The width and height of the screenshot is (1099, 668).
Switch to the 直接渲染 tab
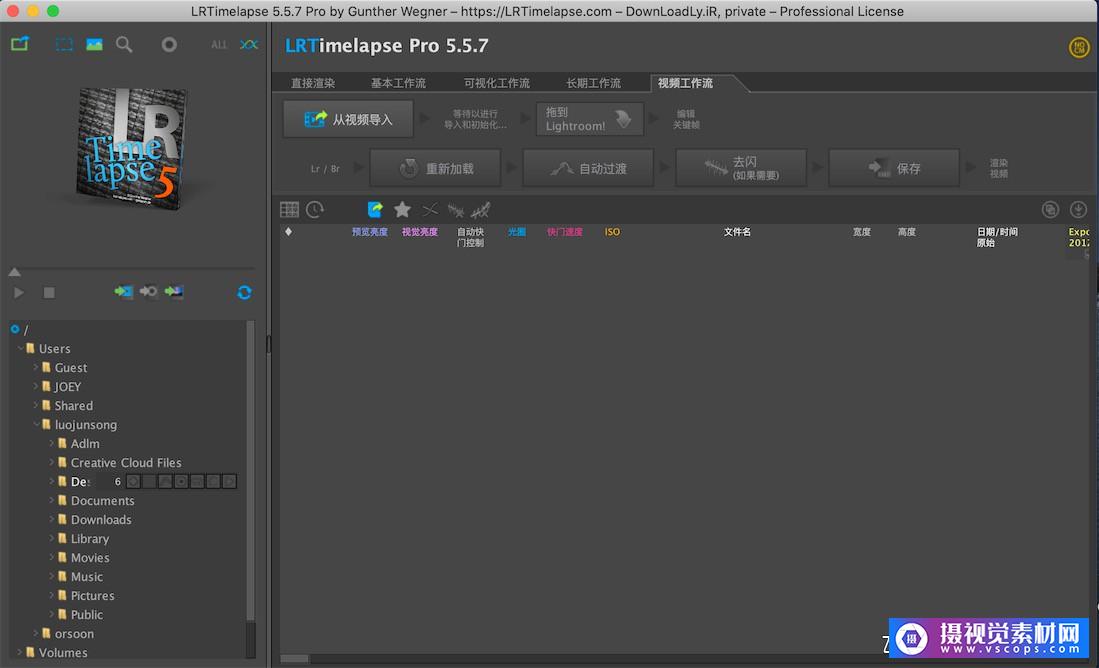click(313, 83)
